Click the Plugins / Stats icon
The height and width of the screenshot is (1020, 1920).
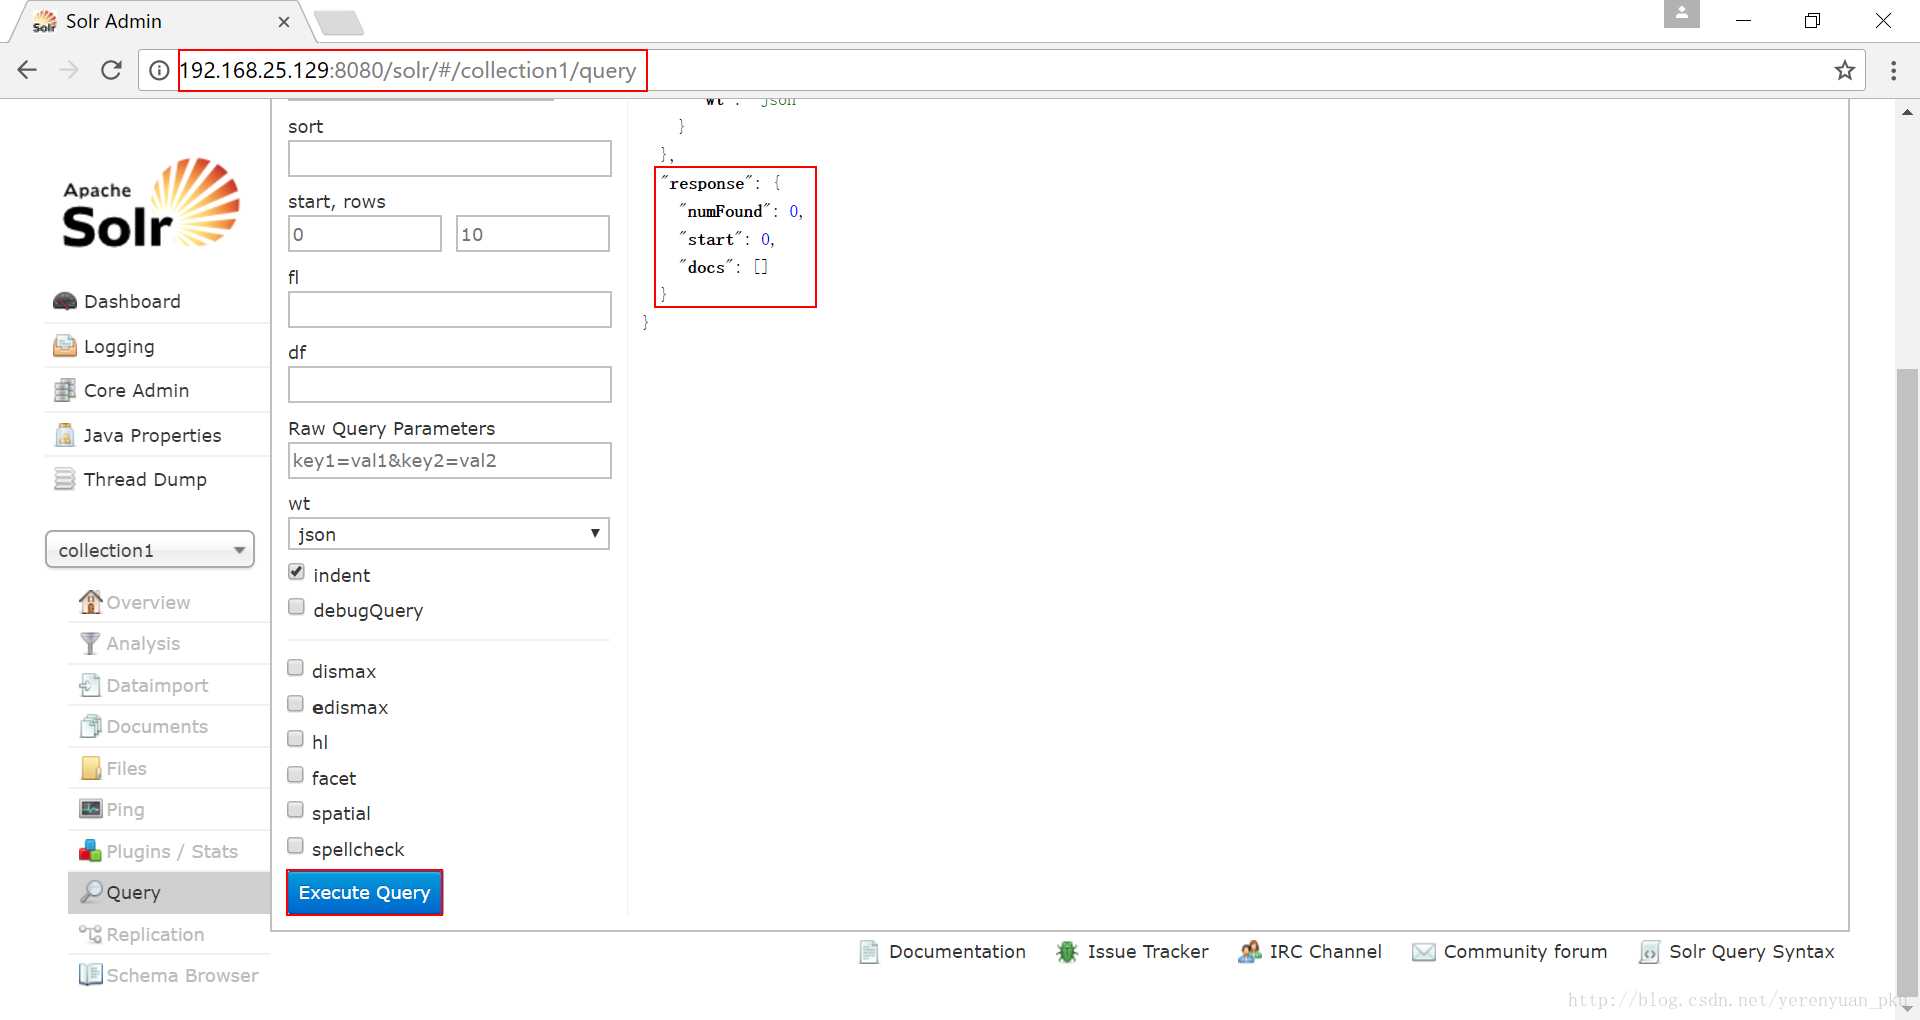(x=91, y=851)
